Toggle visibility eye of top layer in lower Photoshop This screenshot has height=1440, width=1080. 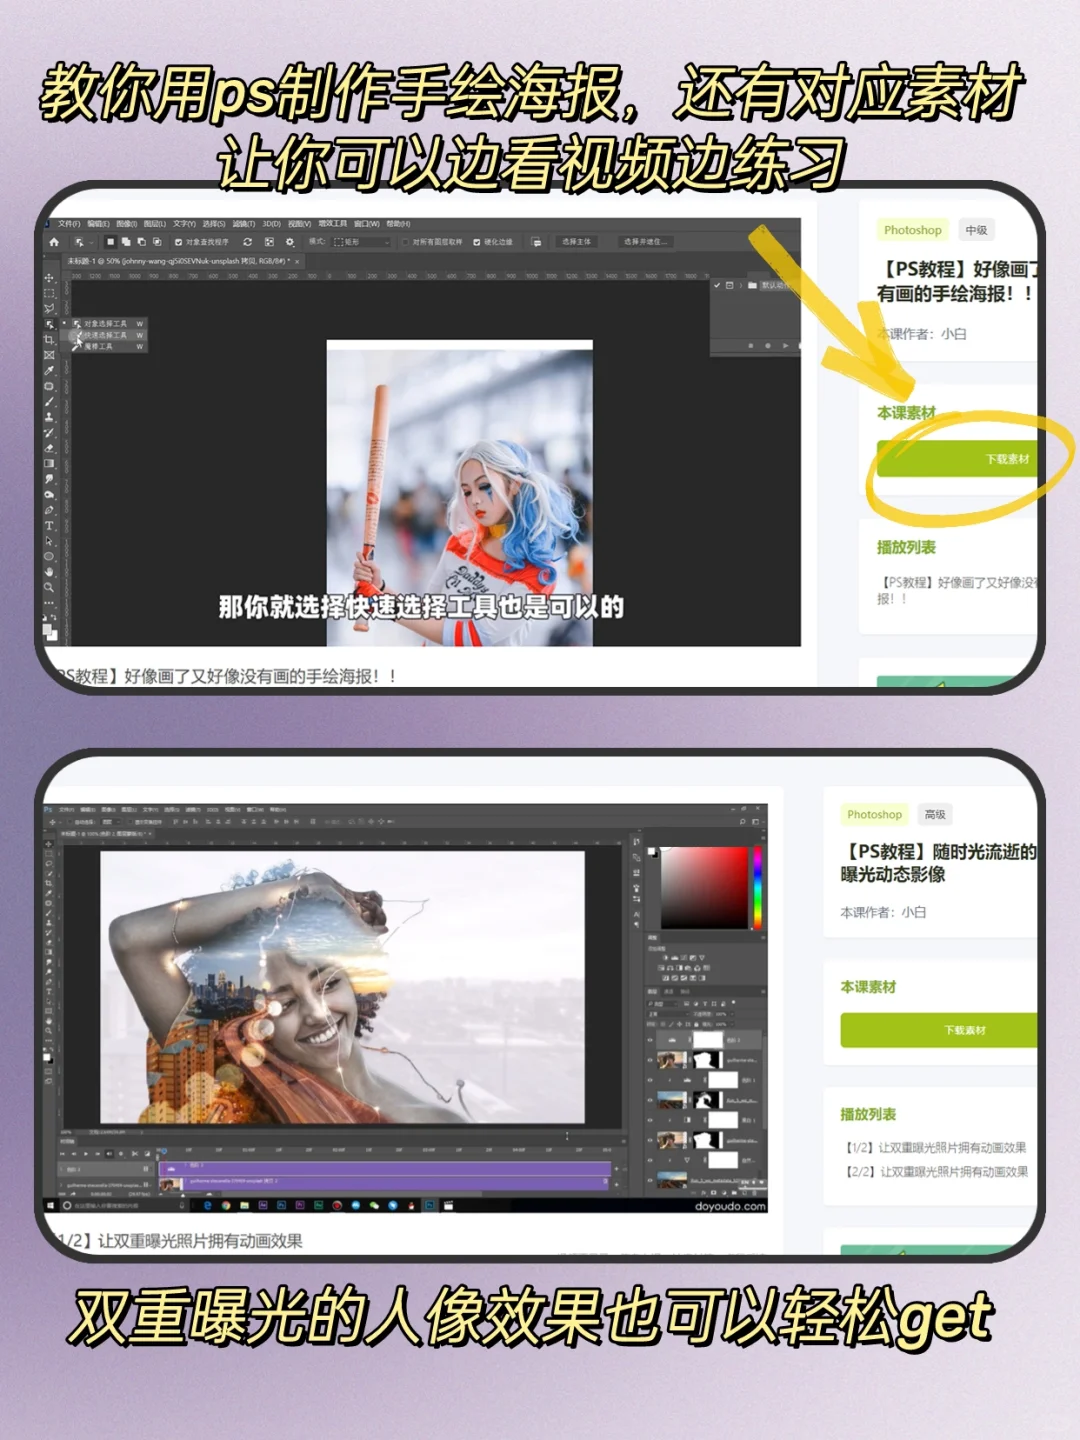point(650,1040)
